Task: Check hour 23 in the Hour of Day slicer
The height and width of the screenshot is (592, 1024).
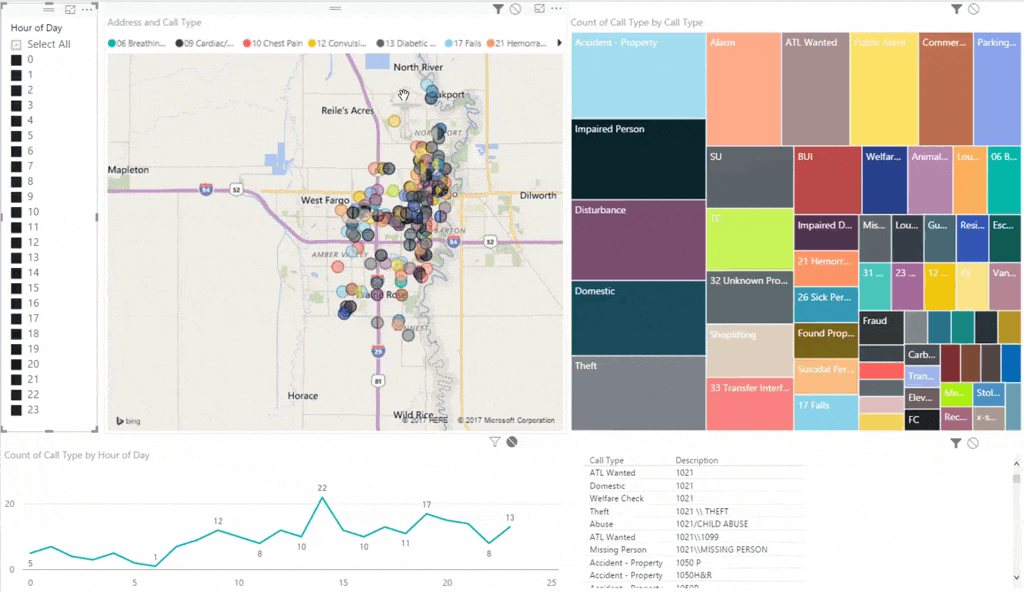Action: pyautogui.click(x=16, y=410)
